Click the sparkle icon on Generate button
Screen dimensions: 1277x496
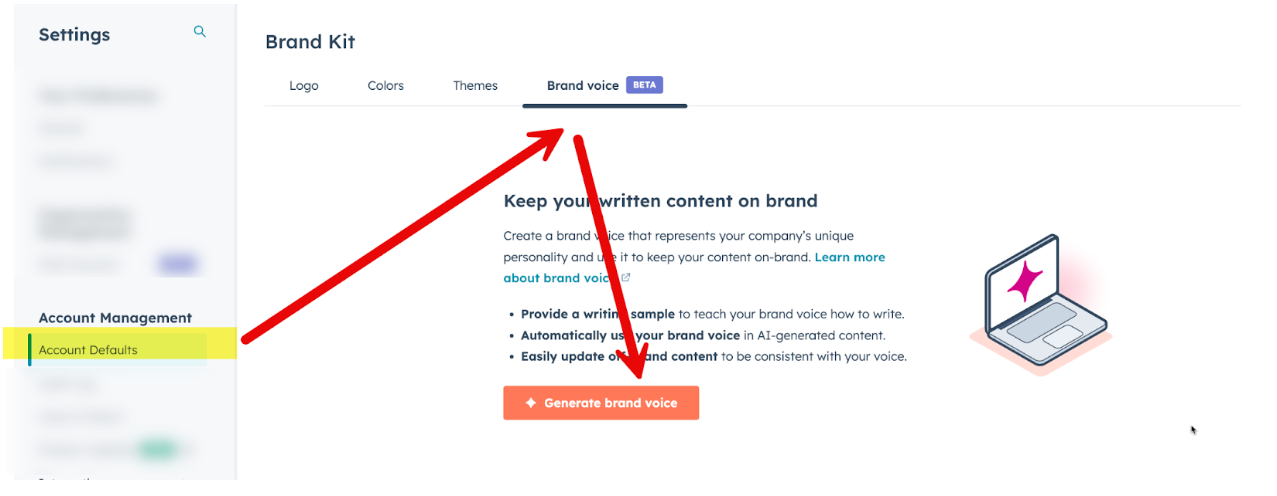point(531,403)
